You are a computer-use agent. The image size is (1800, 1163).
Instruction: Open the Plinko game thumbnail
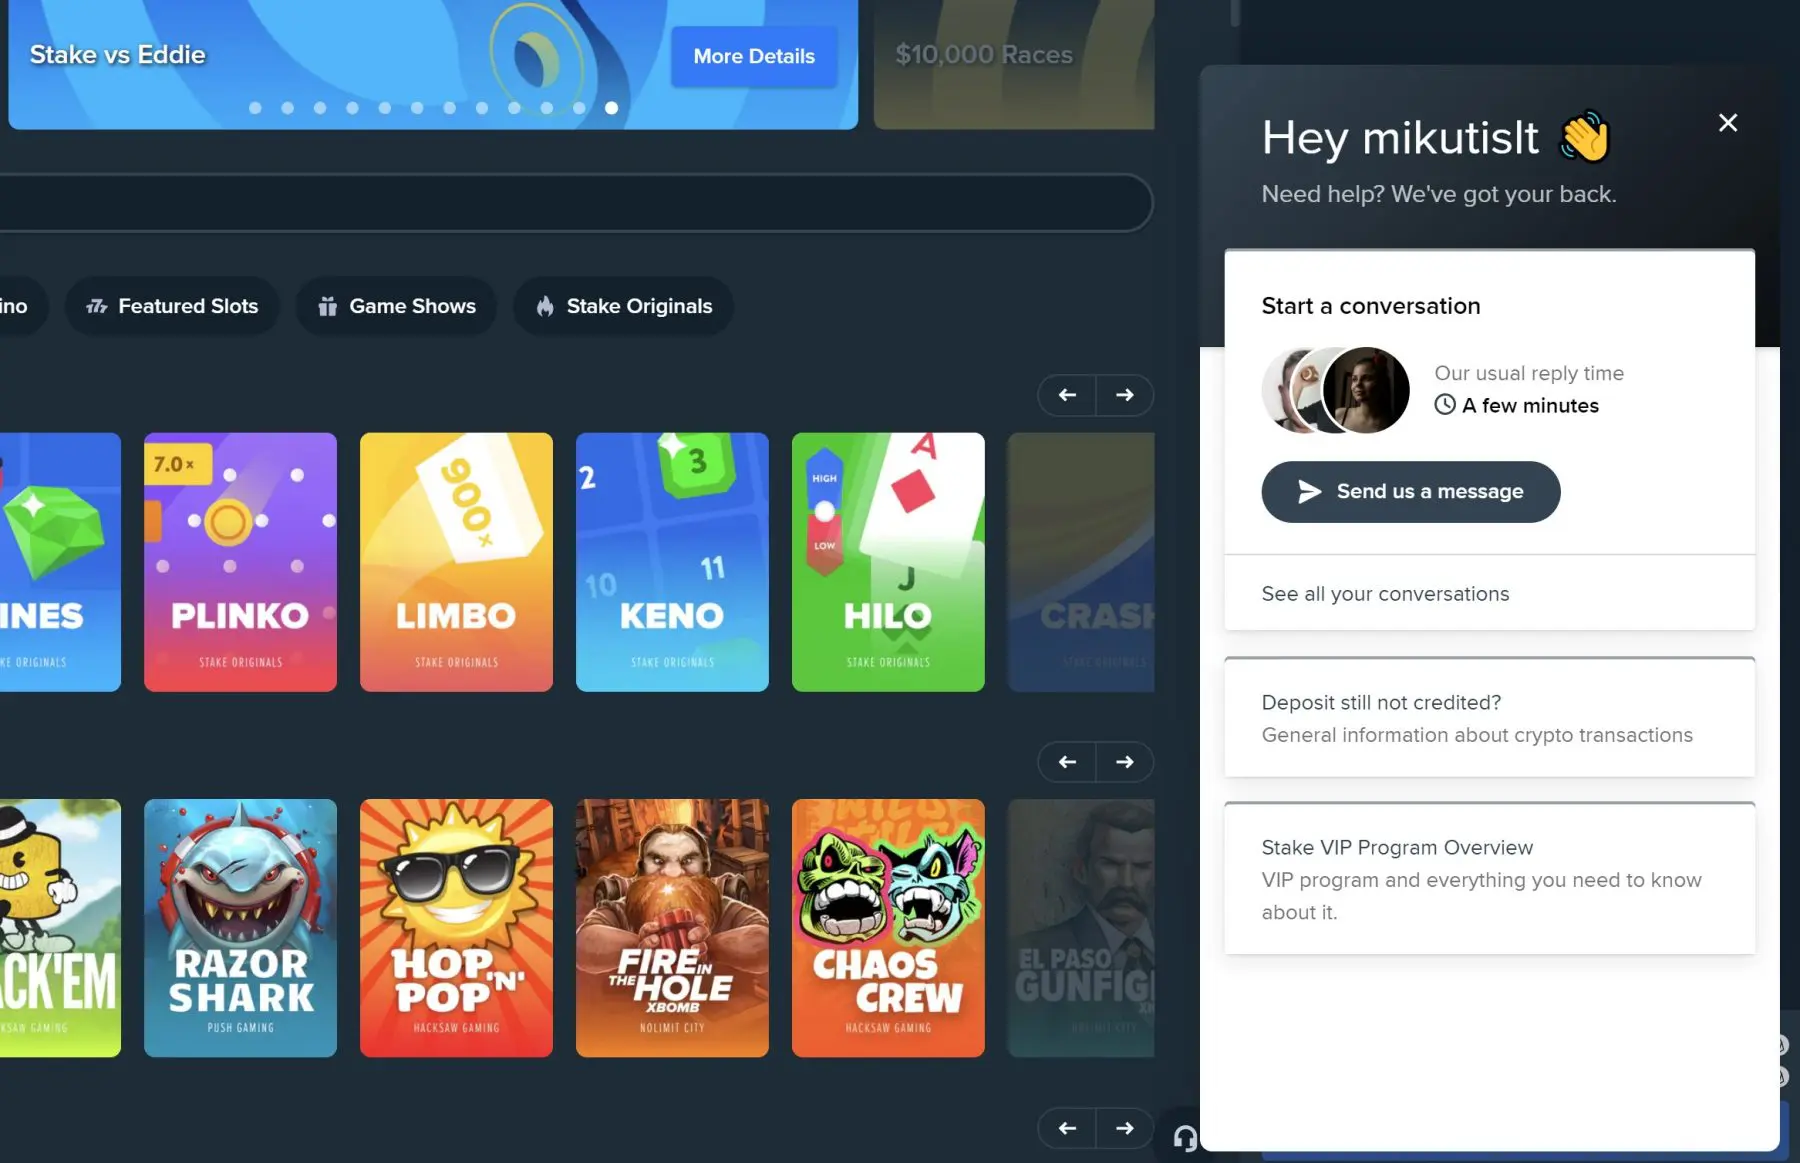click(240, 562)
